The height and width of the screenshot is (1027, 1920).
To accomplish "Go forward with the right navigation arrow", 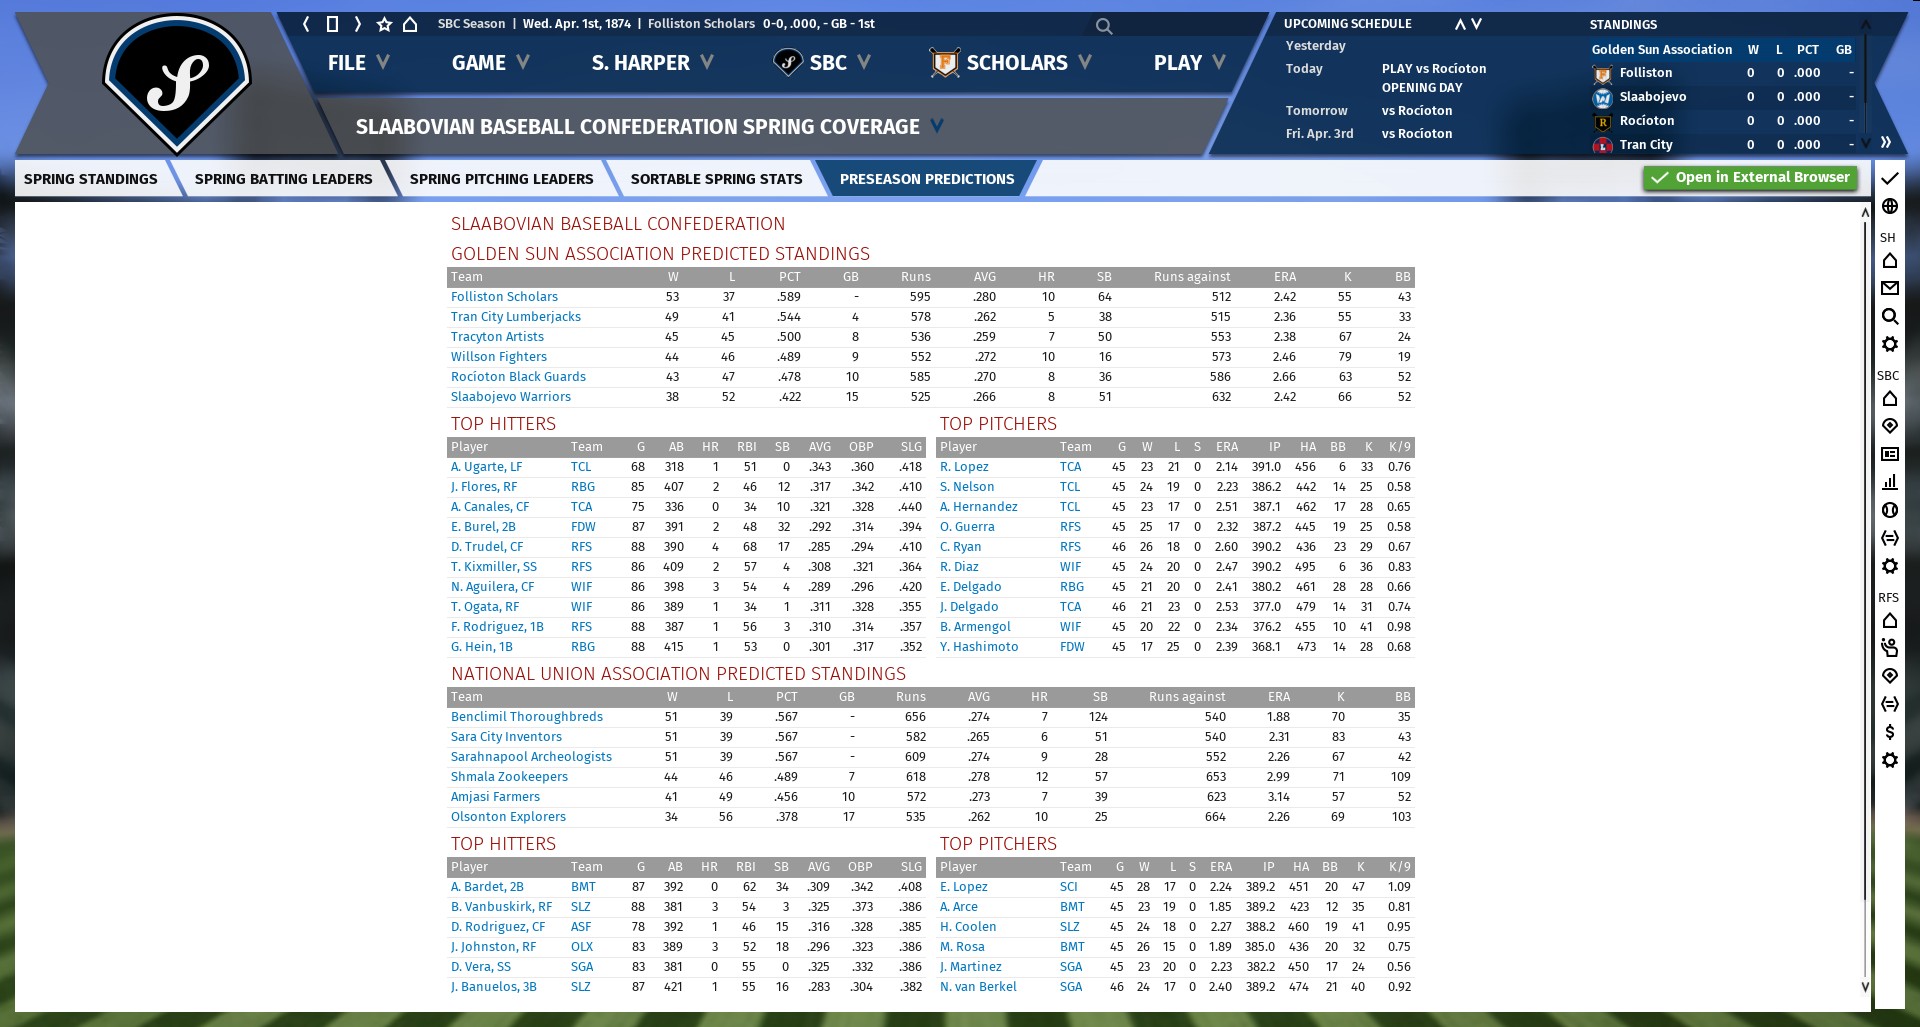I will pos(357,24).
